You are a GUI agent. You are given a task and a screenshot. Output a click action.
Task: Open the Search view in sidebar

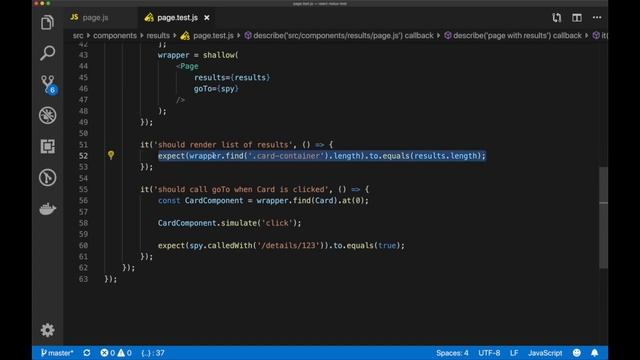47,53
